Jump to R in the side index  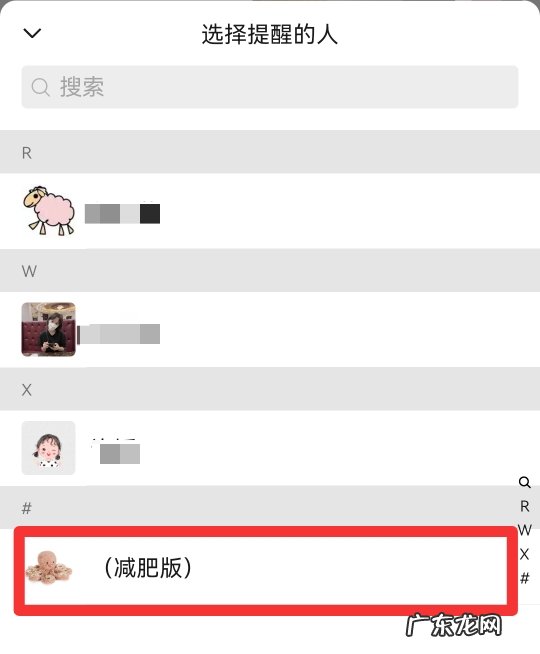point(525,506)
